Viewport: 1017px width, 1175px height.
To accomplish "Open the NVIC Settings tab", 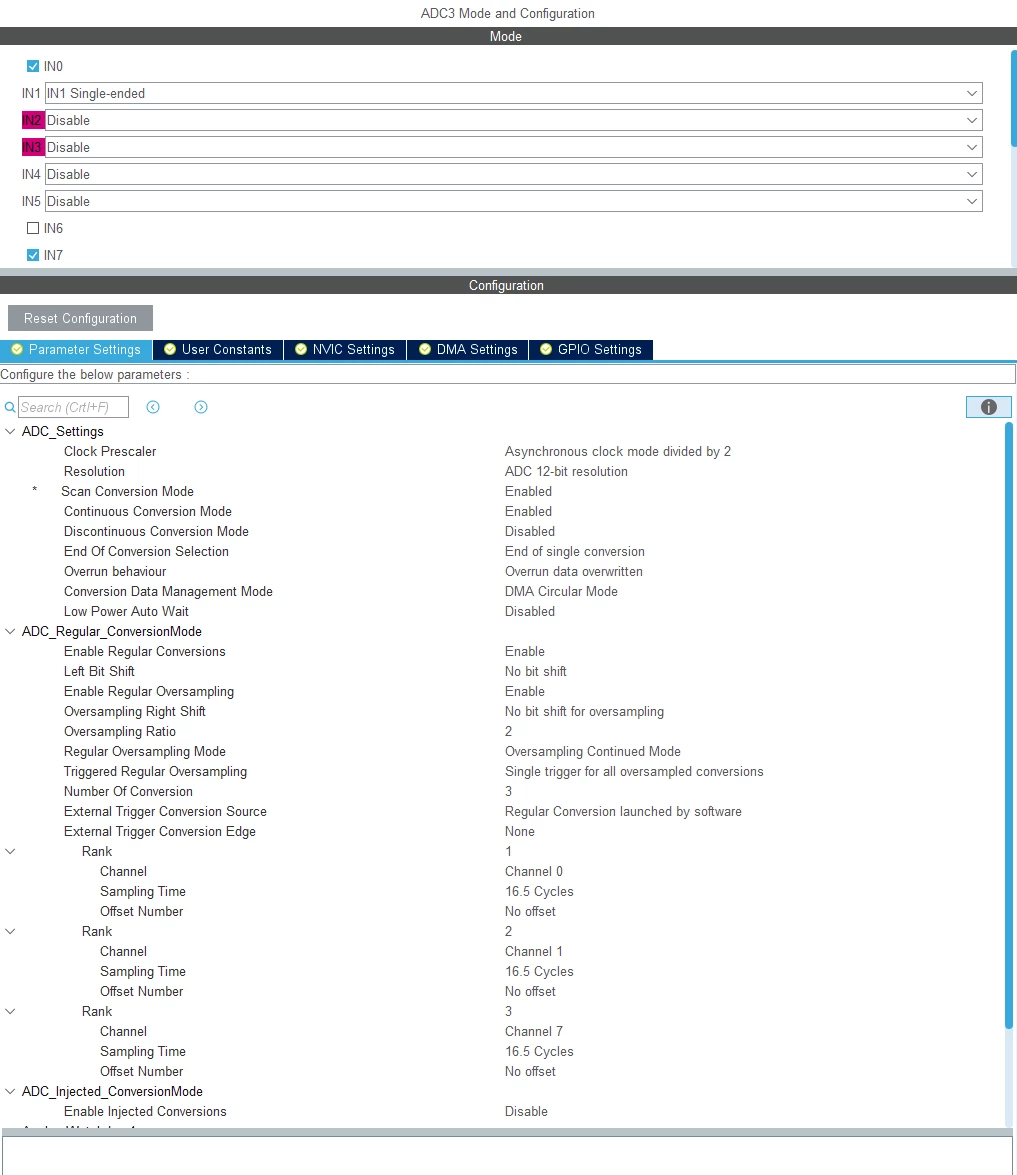I will (x=345, y=350).
